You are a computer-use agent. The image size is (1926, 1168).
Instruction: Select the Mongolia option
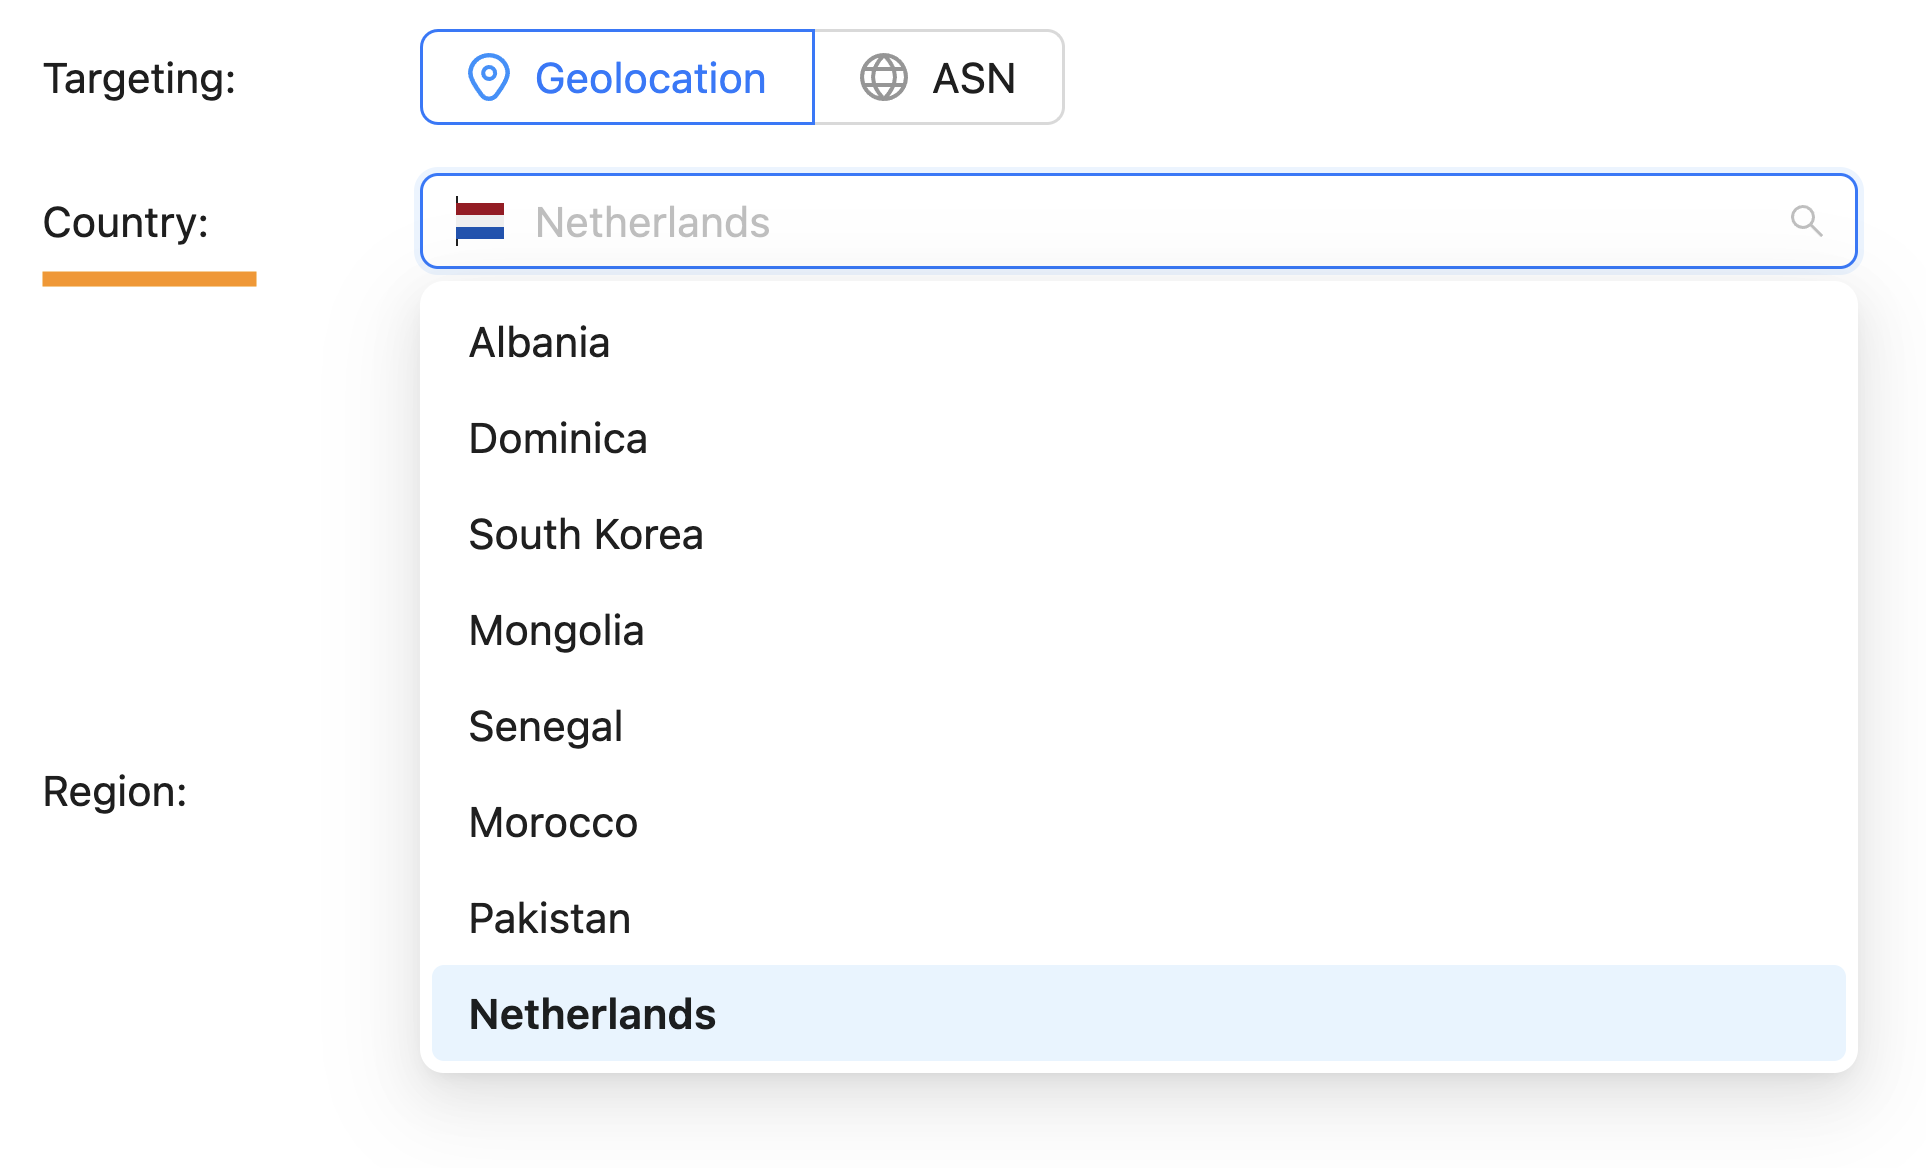[x=556, y=631]
